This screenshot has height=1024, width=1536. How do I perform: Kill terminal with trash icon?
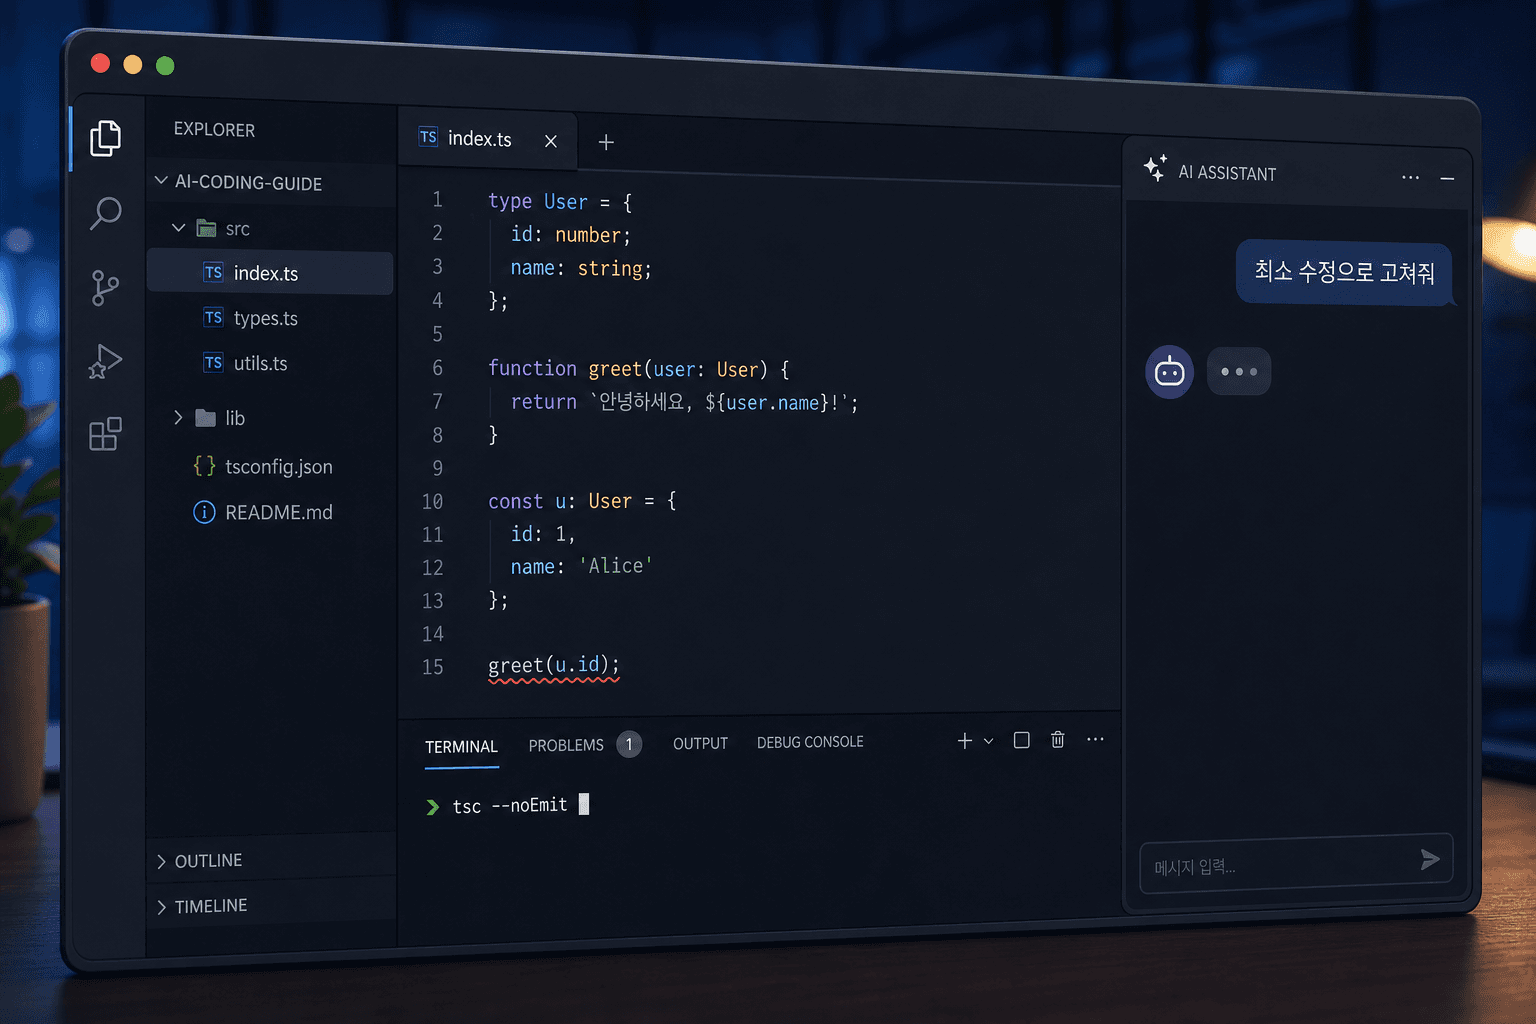1058,739
